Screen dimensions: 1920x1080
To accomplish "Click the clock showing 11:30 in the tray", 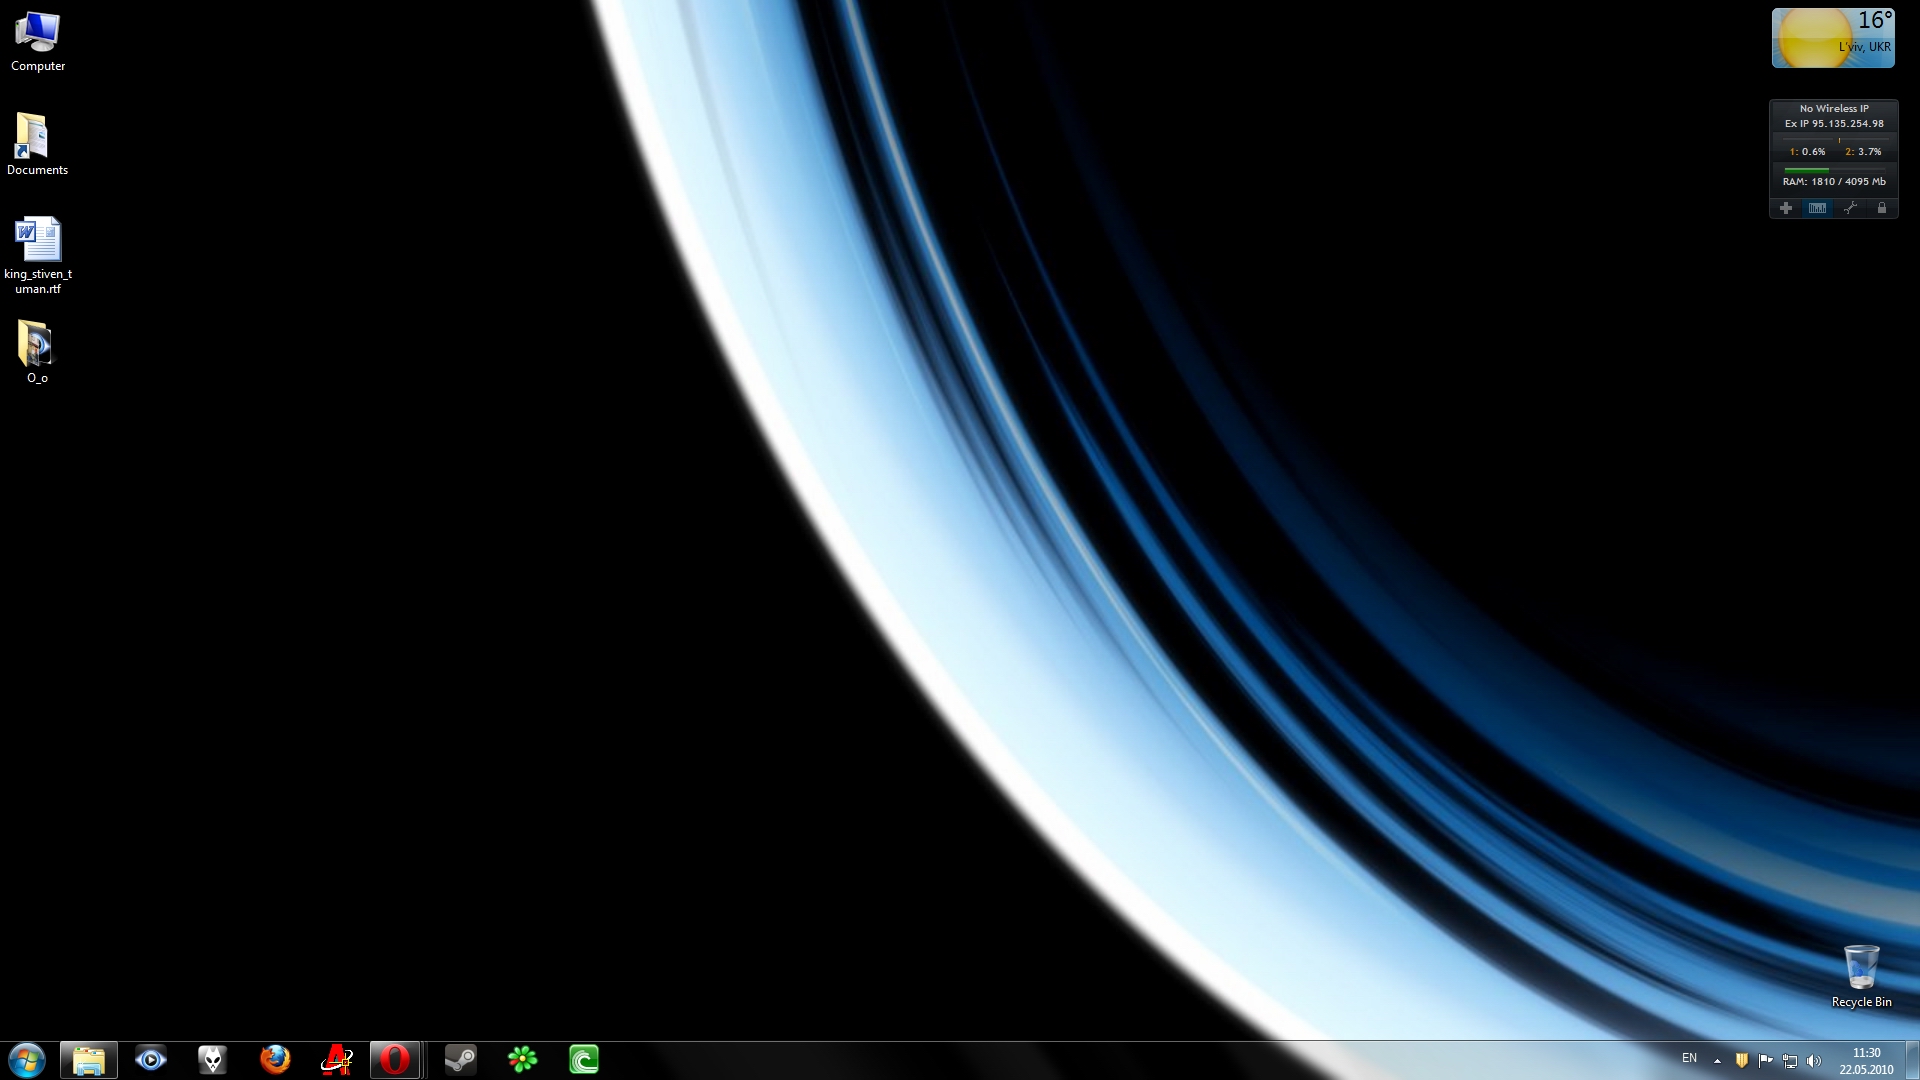I will (1866, 1060).
